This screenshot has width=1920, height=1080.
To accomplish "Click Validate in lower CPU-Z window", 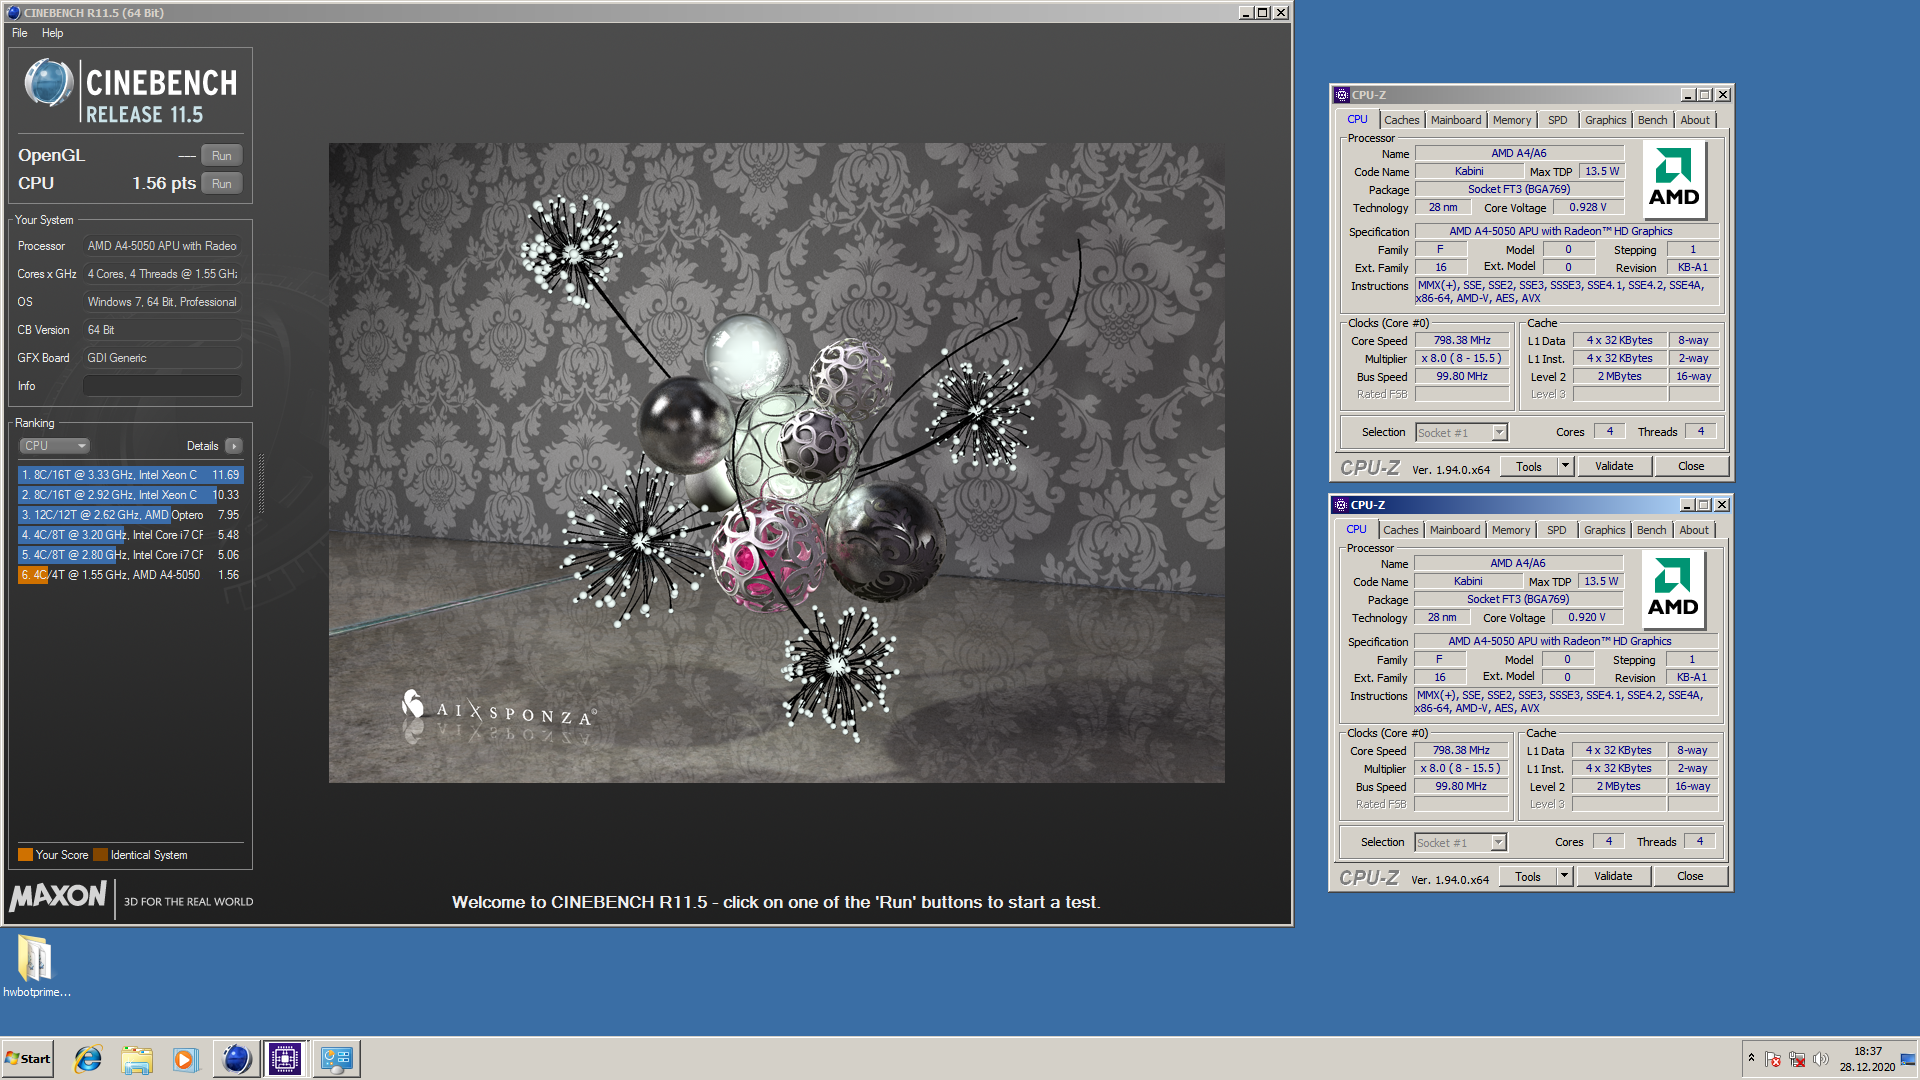I will point(1613,877).
